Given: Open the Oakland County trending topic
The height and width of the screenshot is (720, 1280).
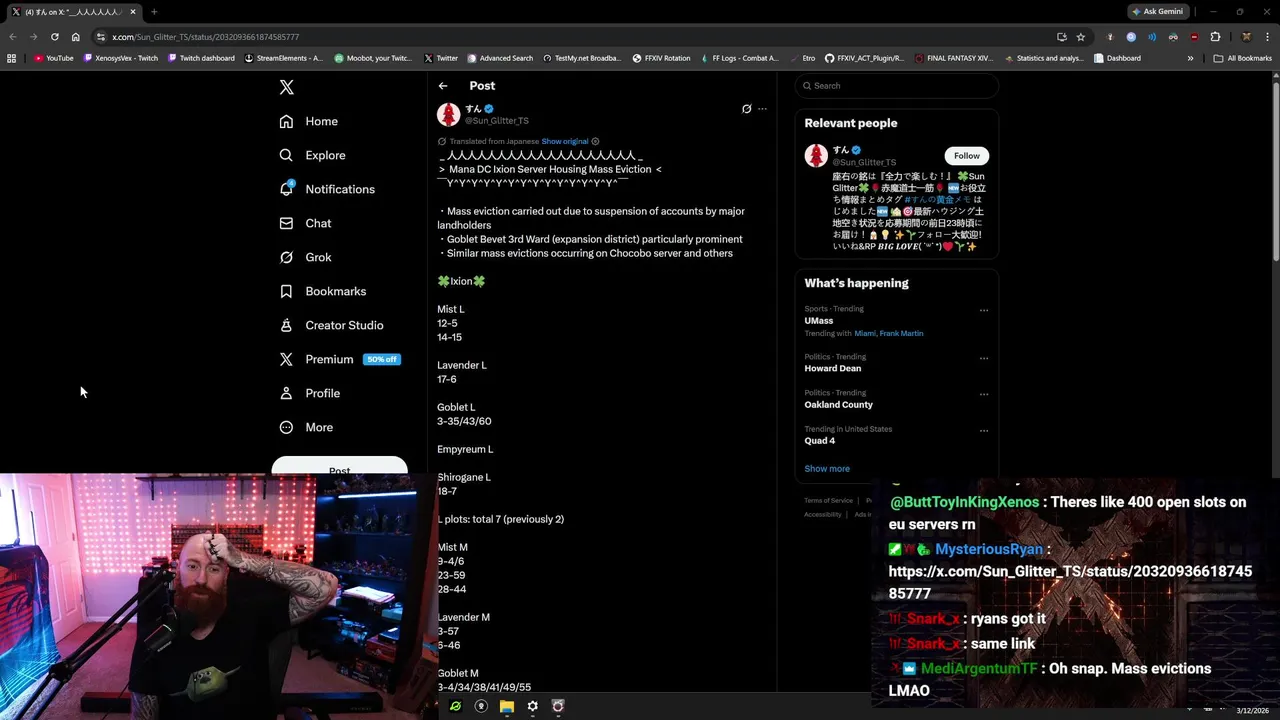Looking at the screenshot, I should click(x=838, y=405).
